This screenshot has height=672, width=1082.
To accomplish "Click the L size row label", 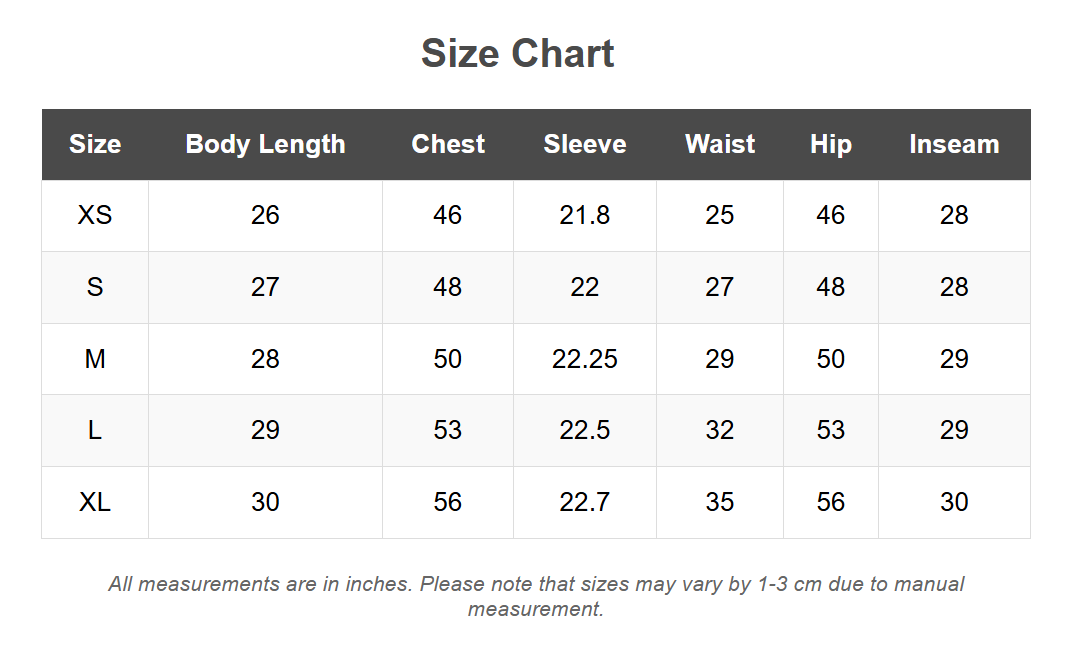I will 95,430.
